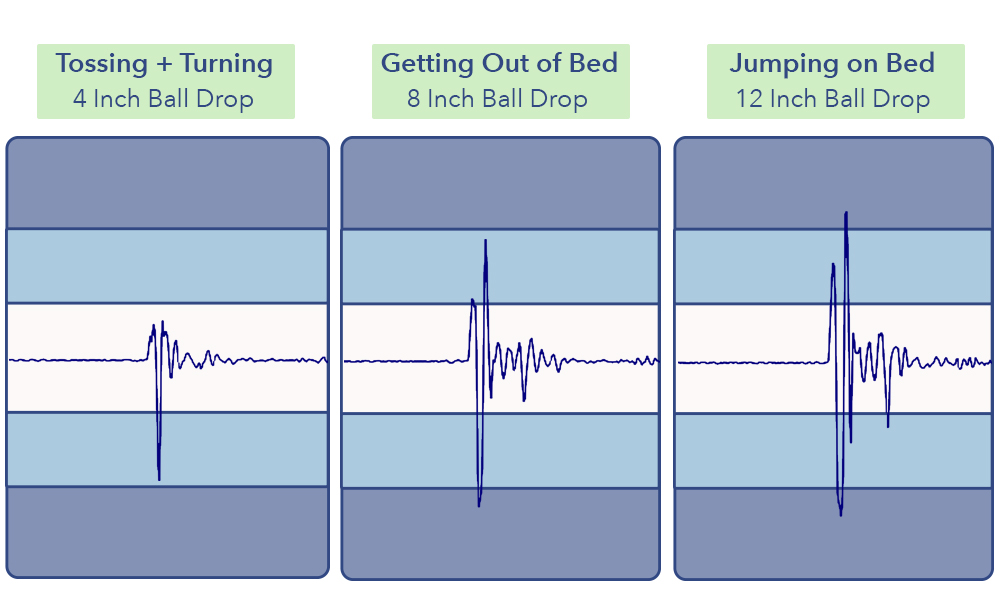Viewport: 1000px width, 607px height.
Task: Click tallest waveform peak in Jumping on Bed chart
Action: point(846,214)
